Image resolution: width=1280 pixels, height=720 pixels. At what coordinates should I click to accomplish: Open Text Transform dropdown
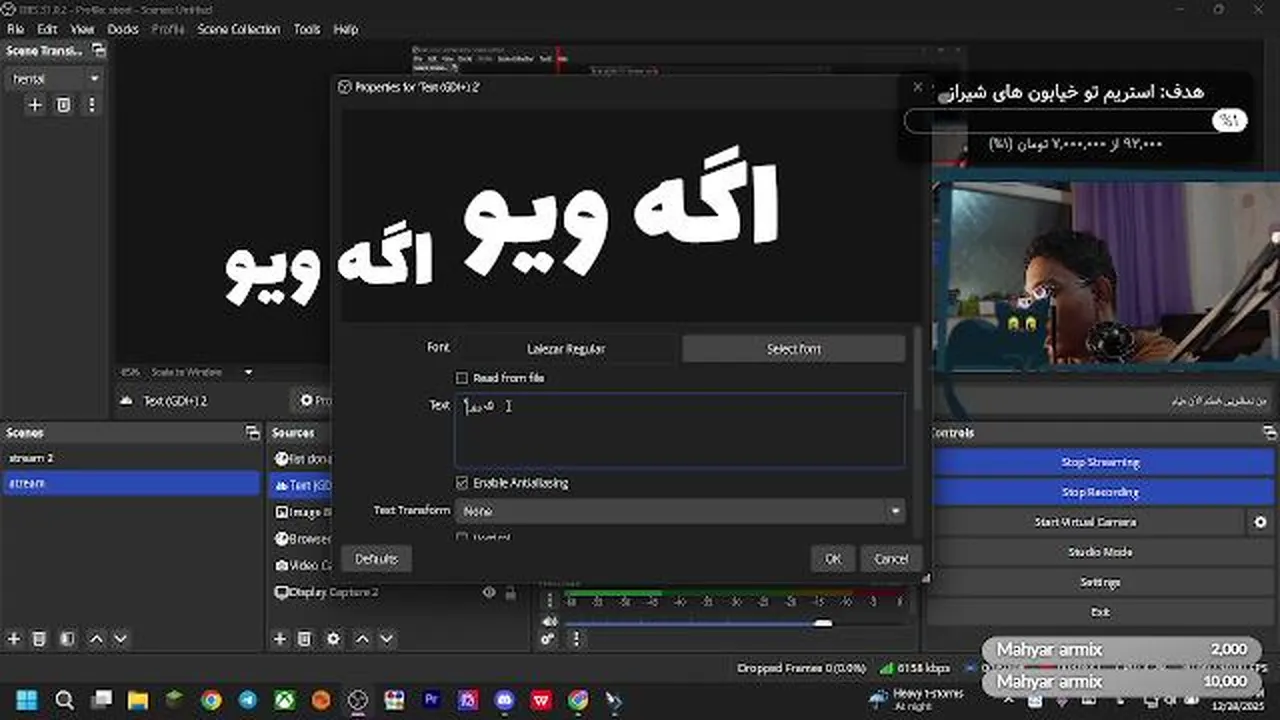pos(680,511)
